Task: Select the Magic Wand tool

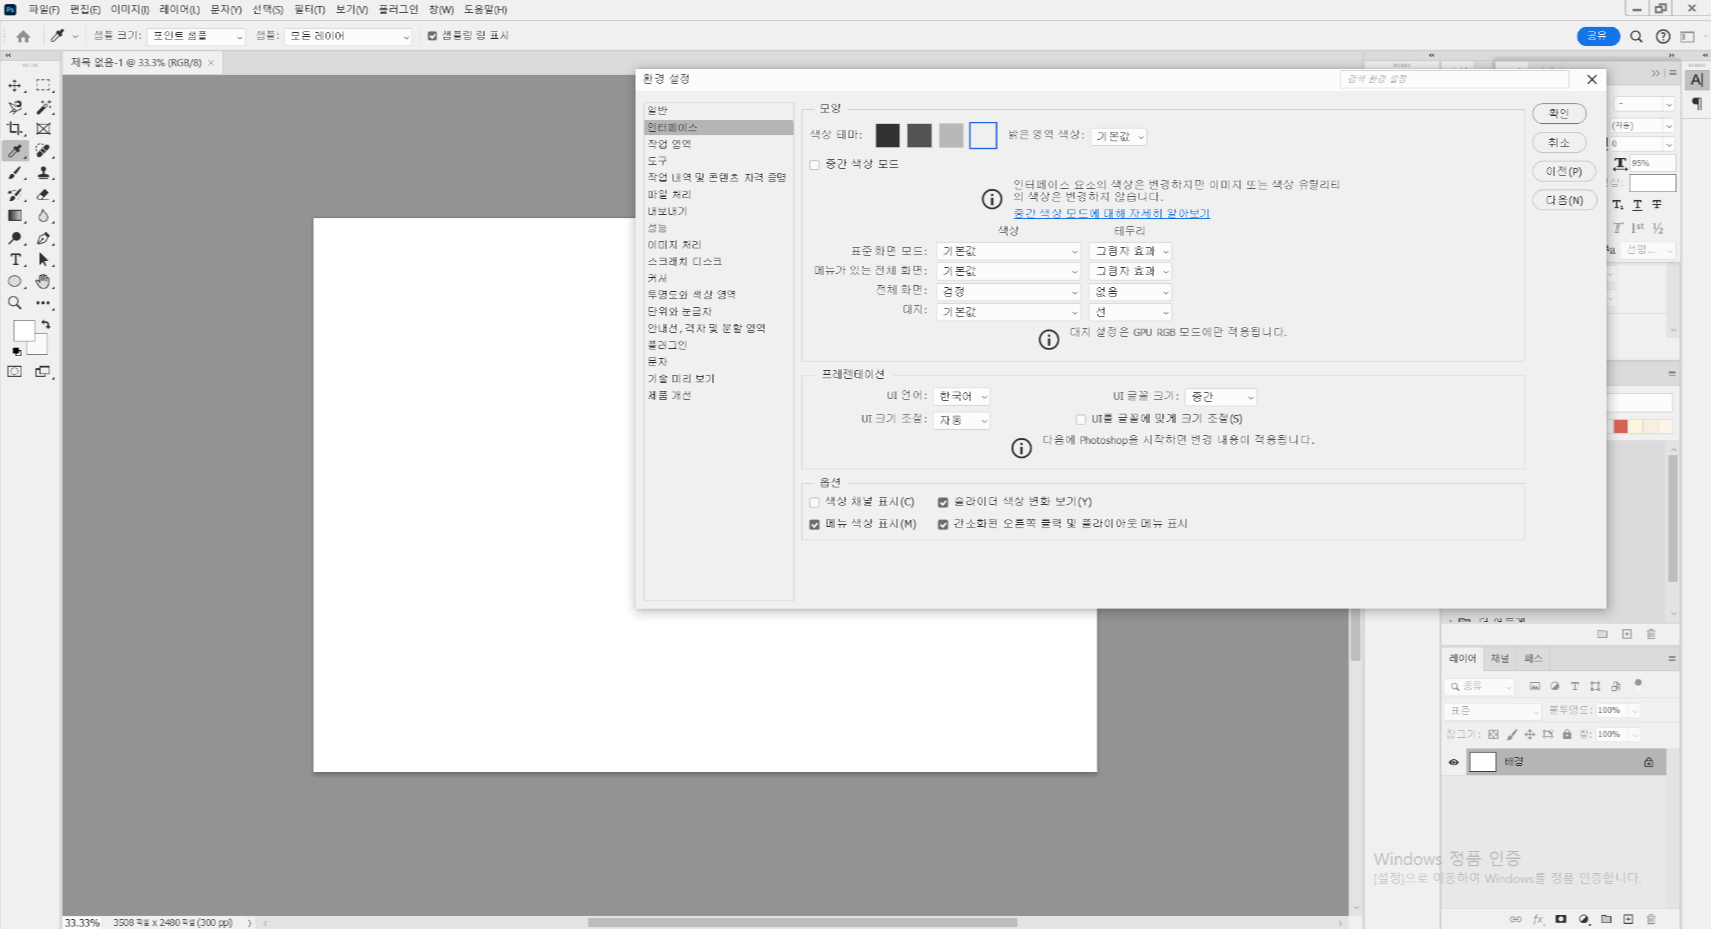Action: tap(43, 108)
